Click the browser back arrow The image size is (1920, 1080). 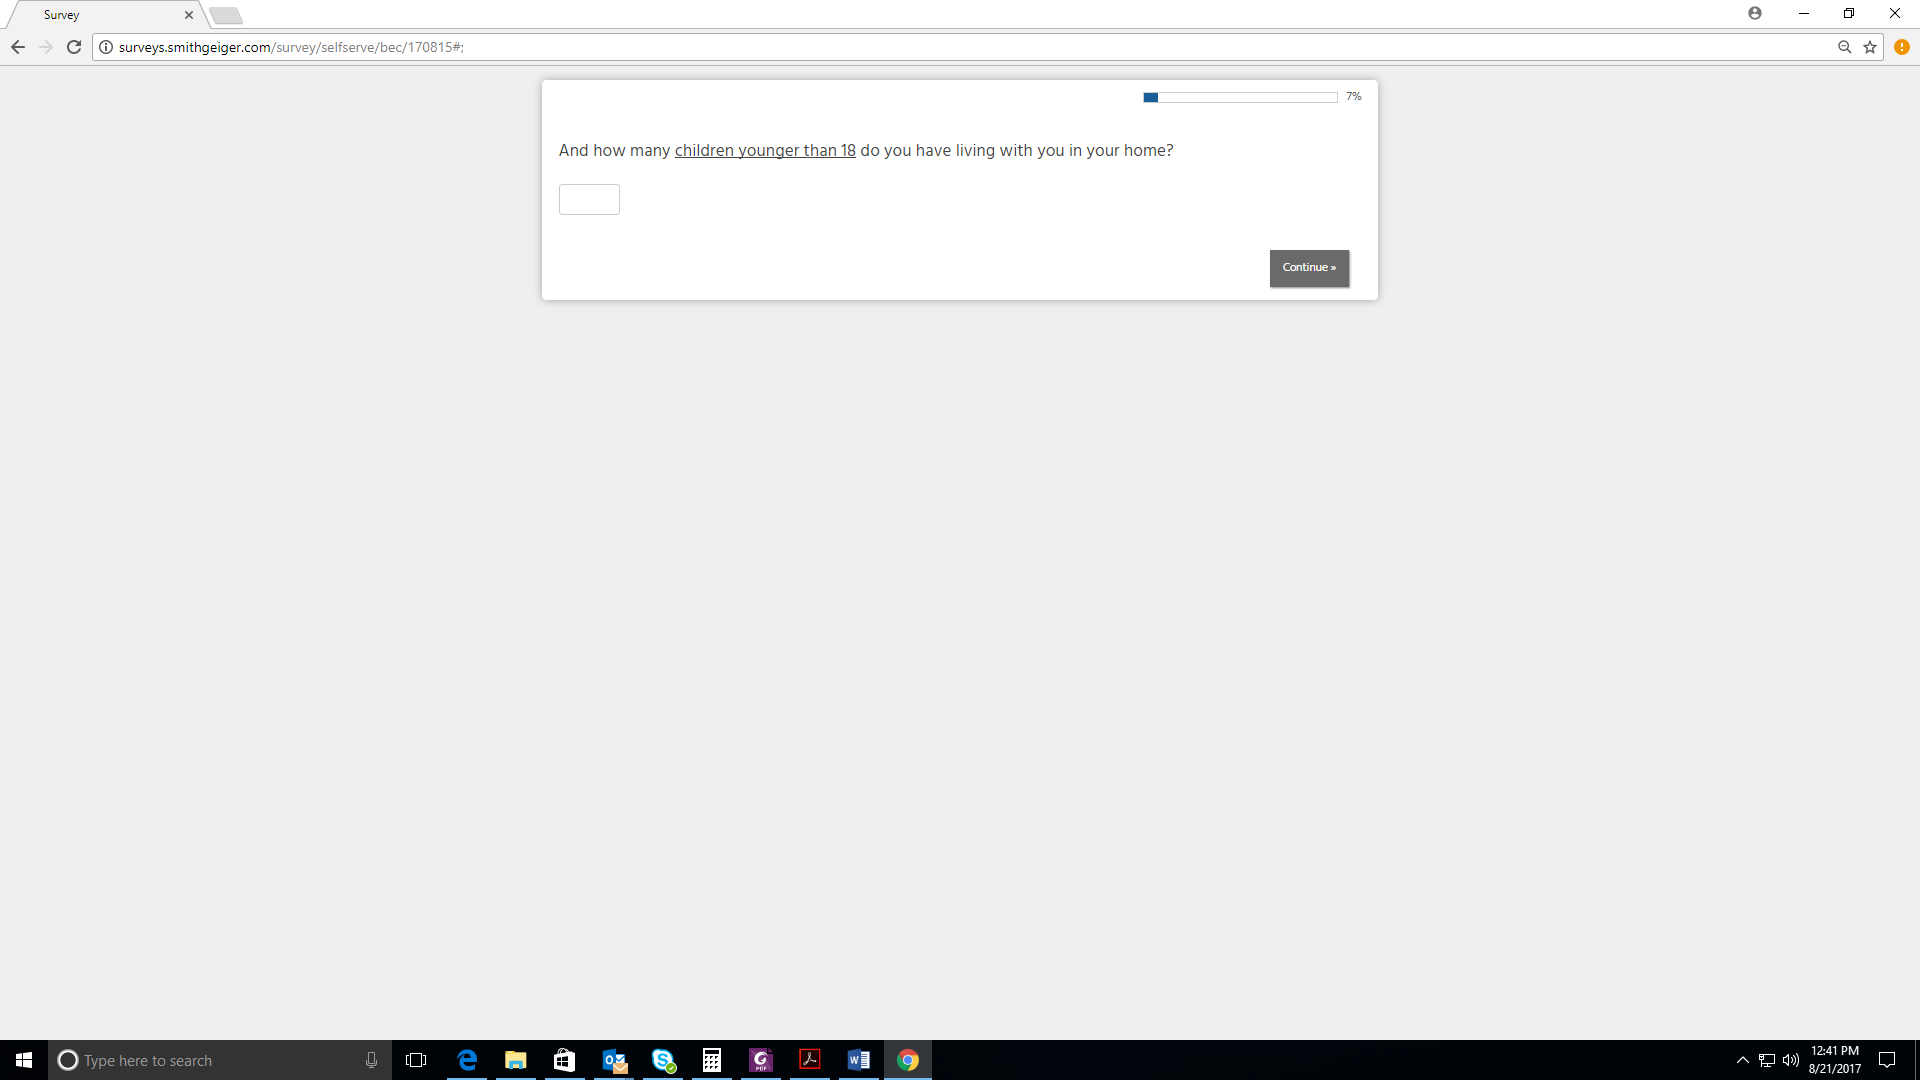click(18, 47)
